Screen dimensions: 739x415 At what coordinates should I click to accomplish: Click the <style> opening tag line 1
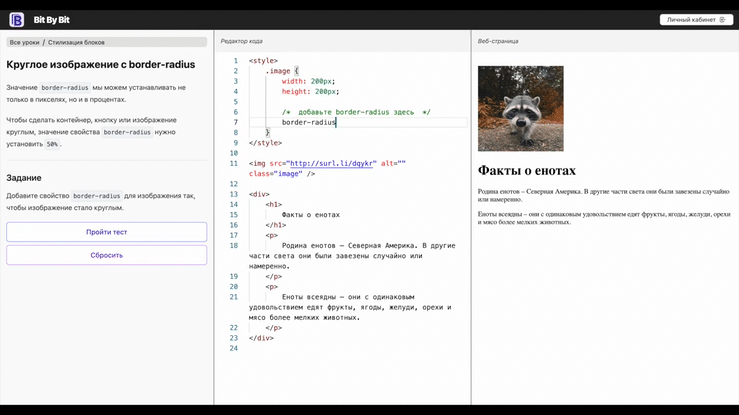263,61
